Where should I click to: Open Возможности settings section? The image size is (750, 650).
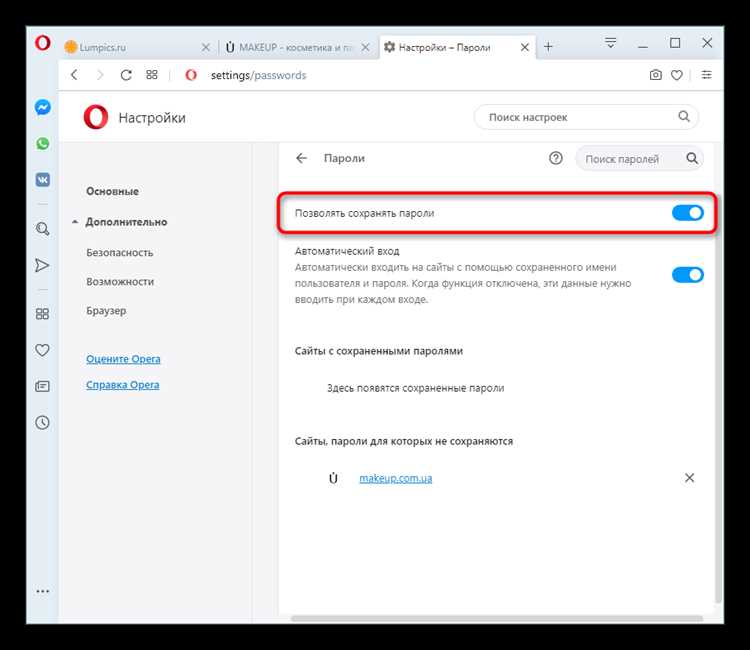click(x=120, y=282)
